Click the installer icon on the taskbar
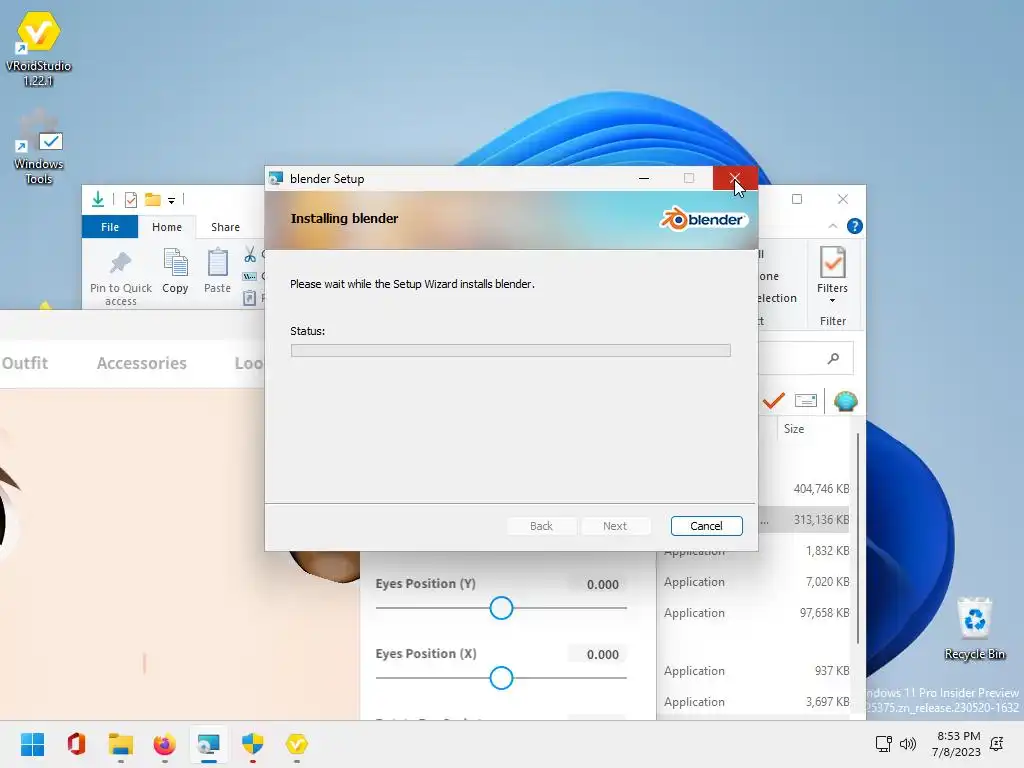The width and height of the screenshot is (1024, 768). (209, 744)
